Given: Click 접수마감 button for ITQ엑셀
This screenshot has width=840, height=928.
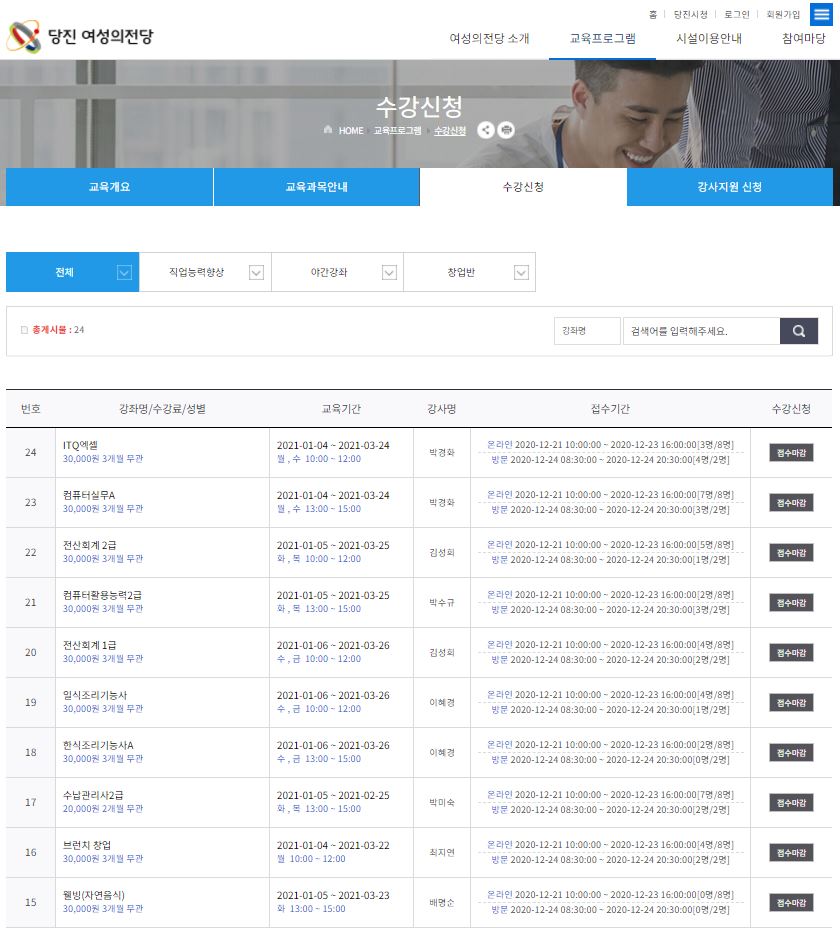Looking at the screenshot, I should tap(791, 452).
